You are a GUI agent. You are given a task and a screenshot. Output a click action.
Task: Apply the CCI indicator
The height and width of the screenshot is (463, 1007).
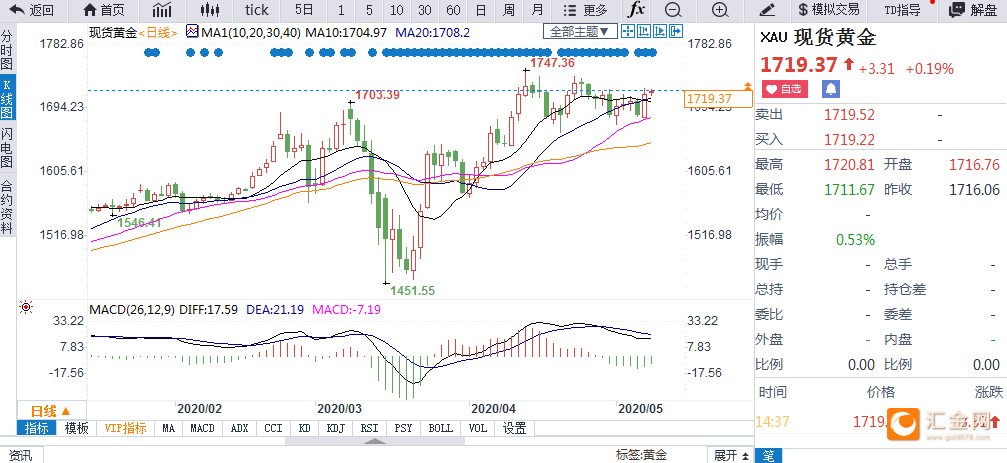tap(274, 428)
